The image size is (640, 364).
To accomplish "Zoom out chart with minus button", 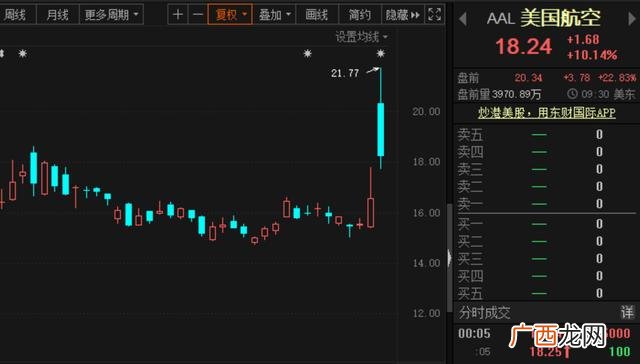I will point(198,15).
